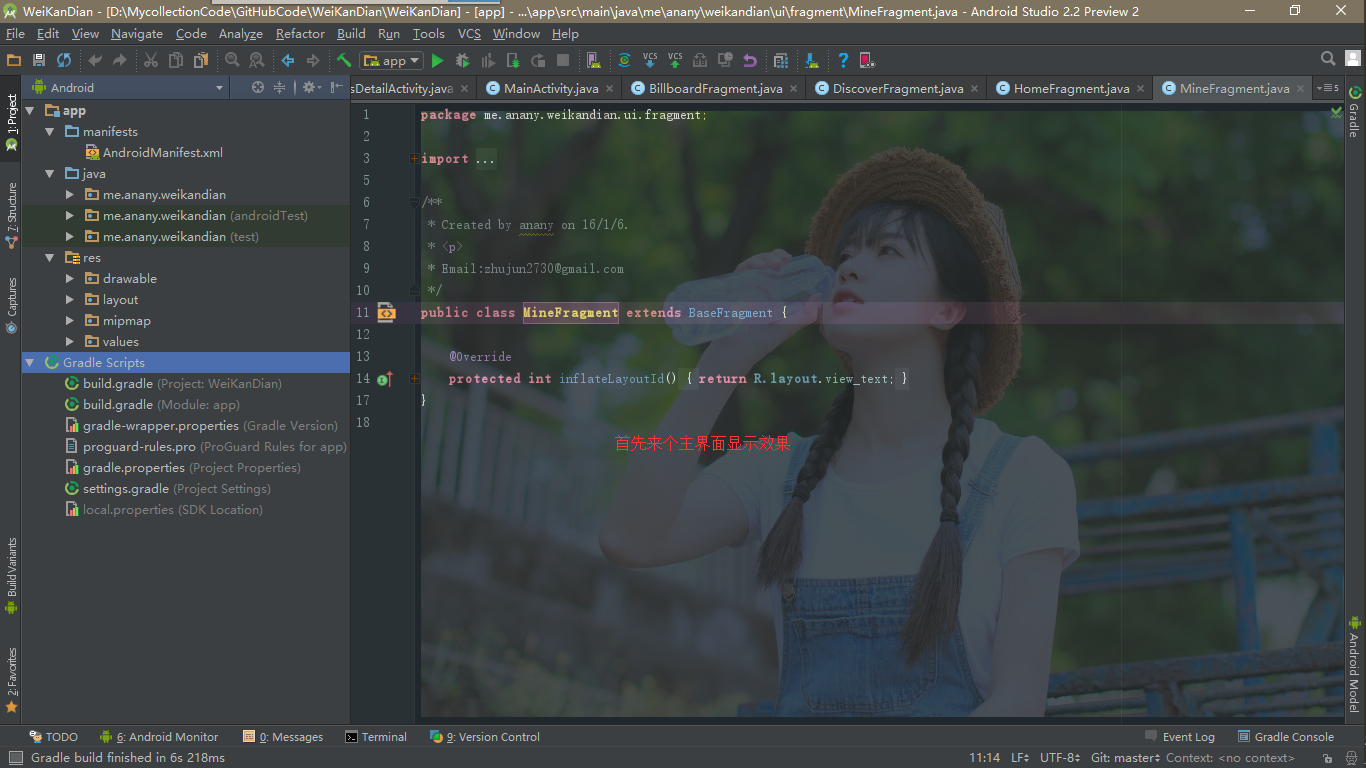Open the Event Log
This screenshot has height=768, width=1366.
(x=1180, y=737)
